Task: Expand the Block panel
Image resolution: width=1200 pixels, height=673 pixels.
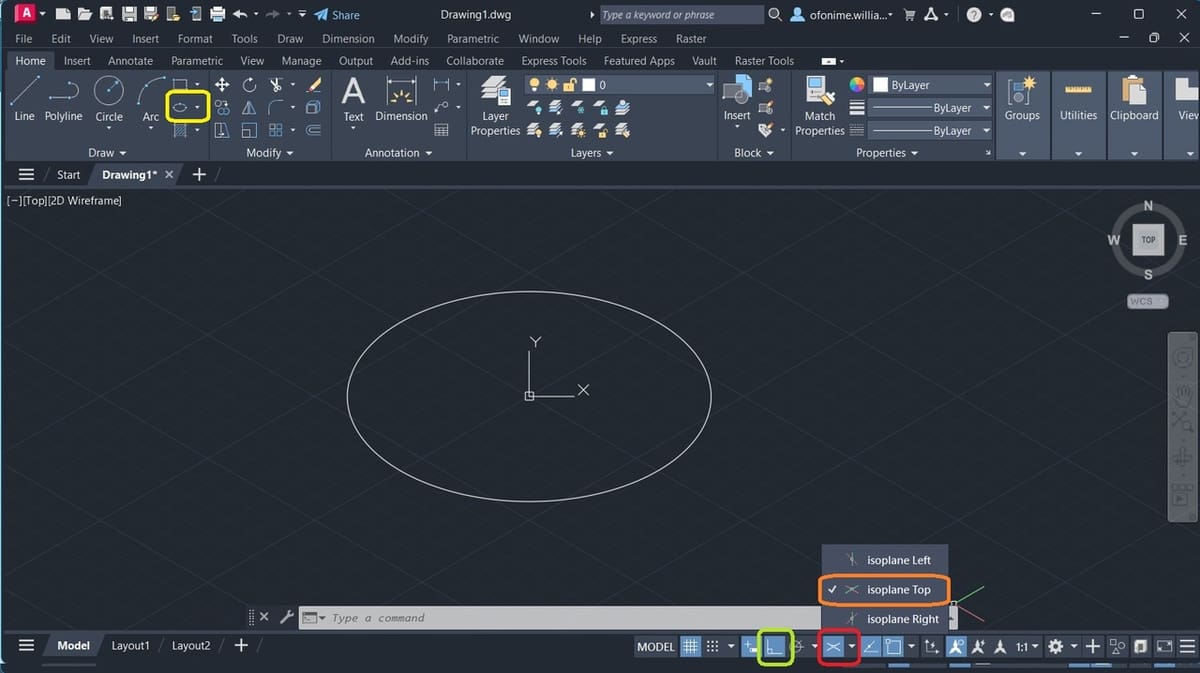Action: point(754,153)
